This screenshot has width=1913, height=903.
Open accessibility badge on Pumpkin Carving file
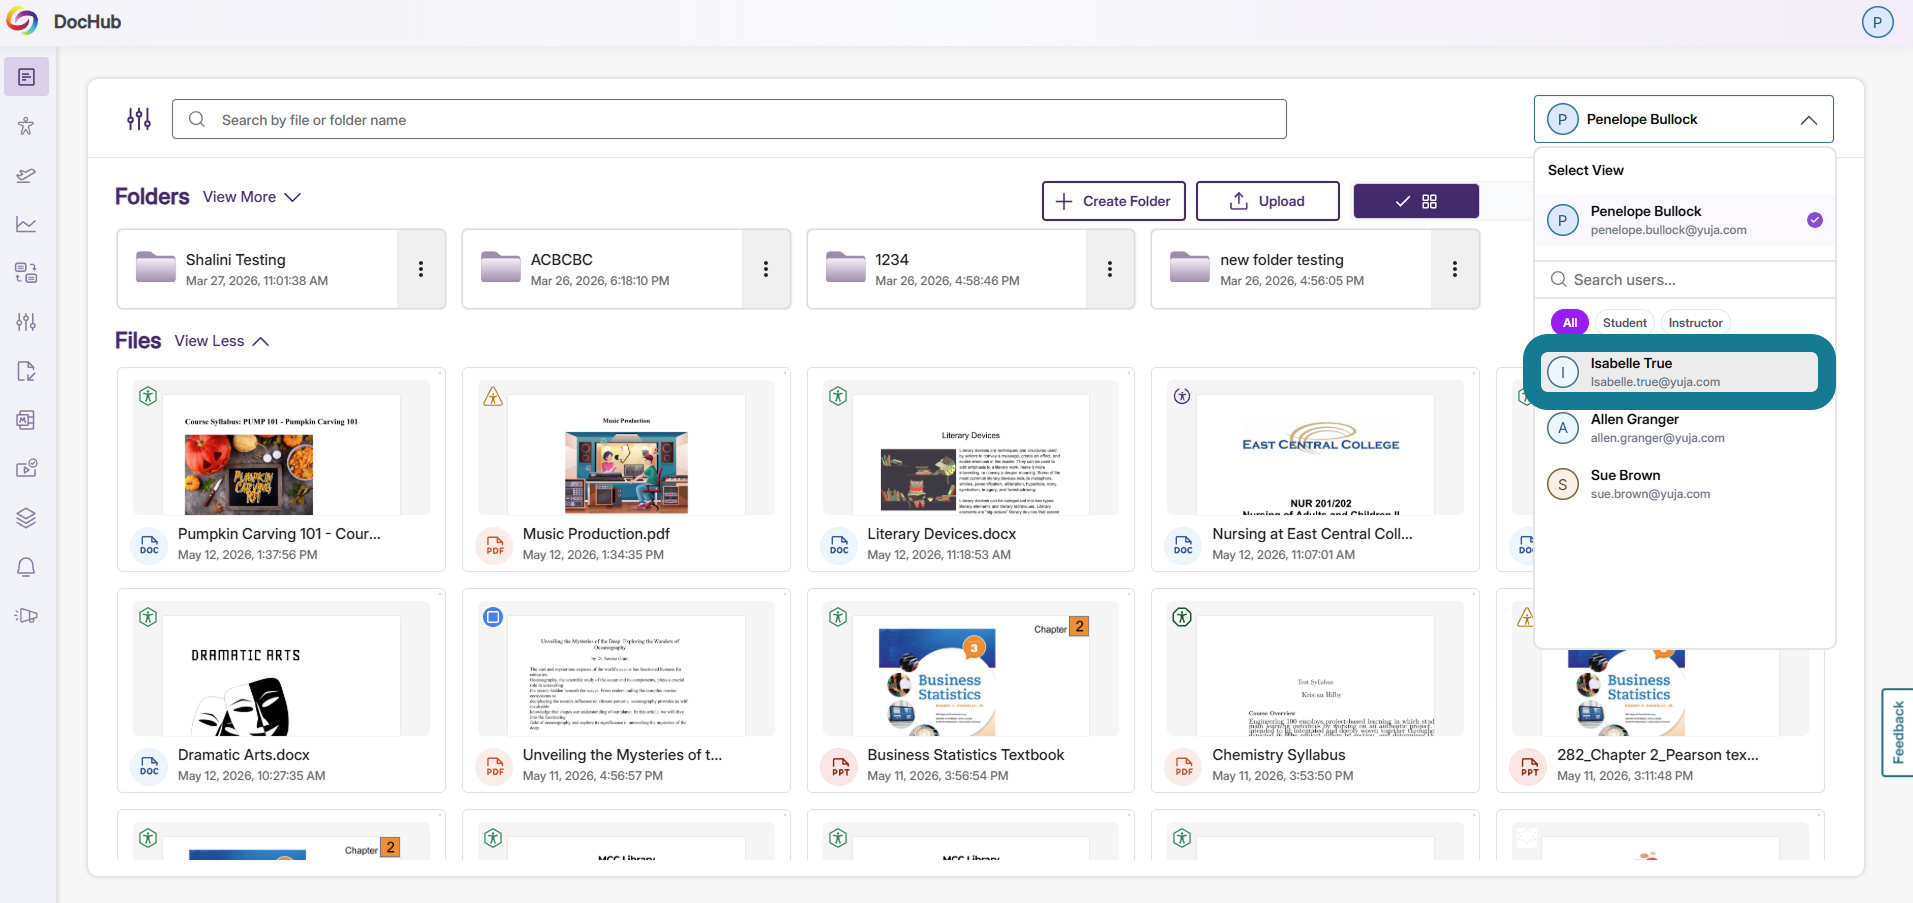pyautogui.click(x=148, y=396)
